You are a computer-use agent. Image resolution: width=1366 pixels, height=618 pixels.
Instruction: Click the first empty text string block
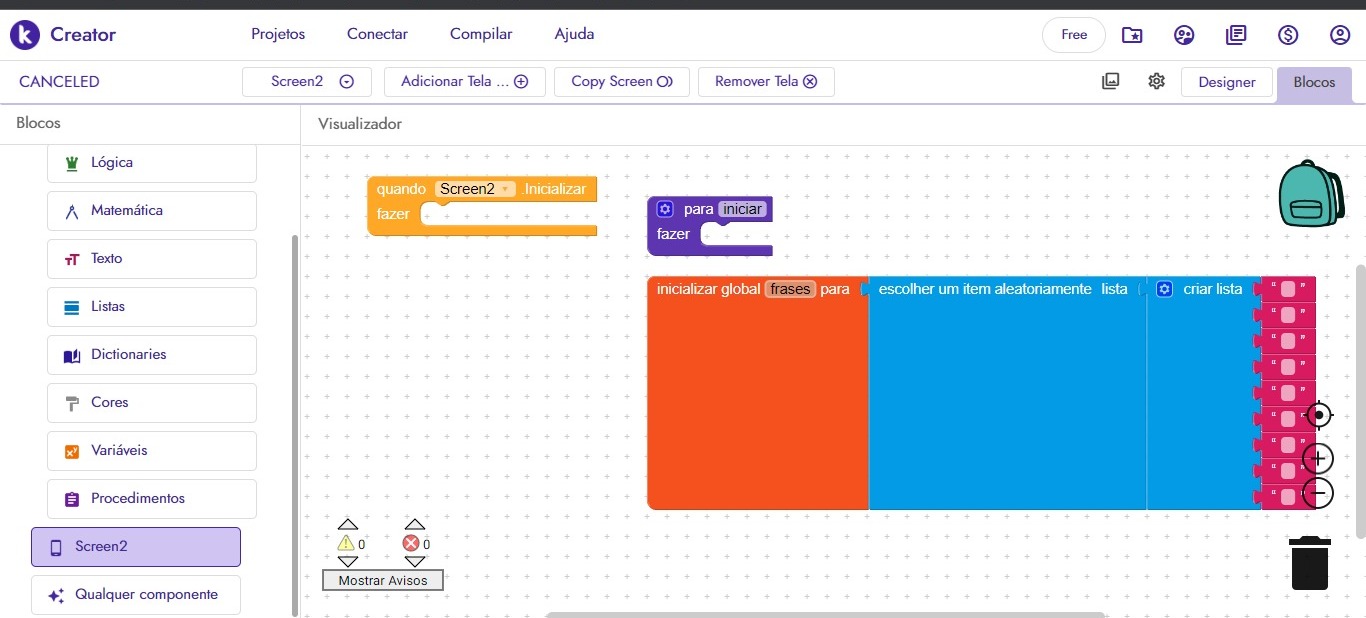tap(1288, 289)
